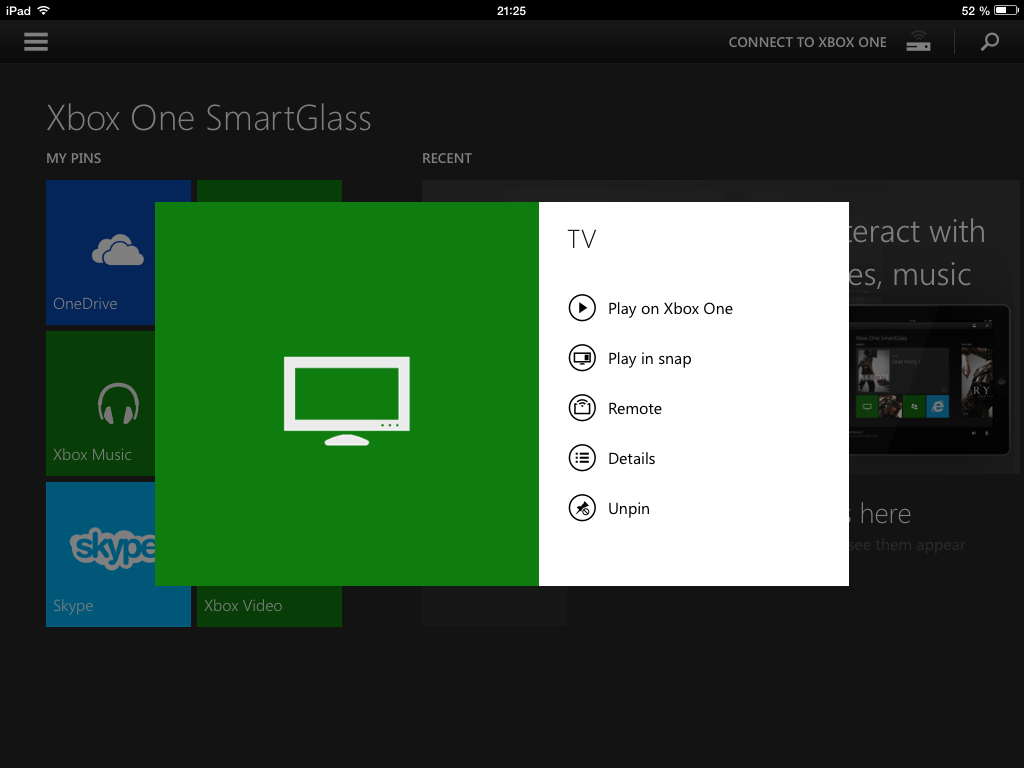Viewport: 1024px width, 768px height.
Task: Tap the 21:25 clock
Action: pyautogui.click(x=511, y=10)
